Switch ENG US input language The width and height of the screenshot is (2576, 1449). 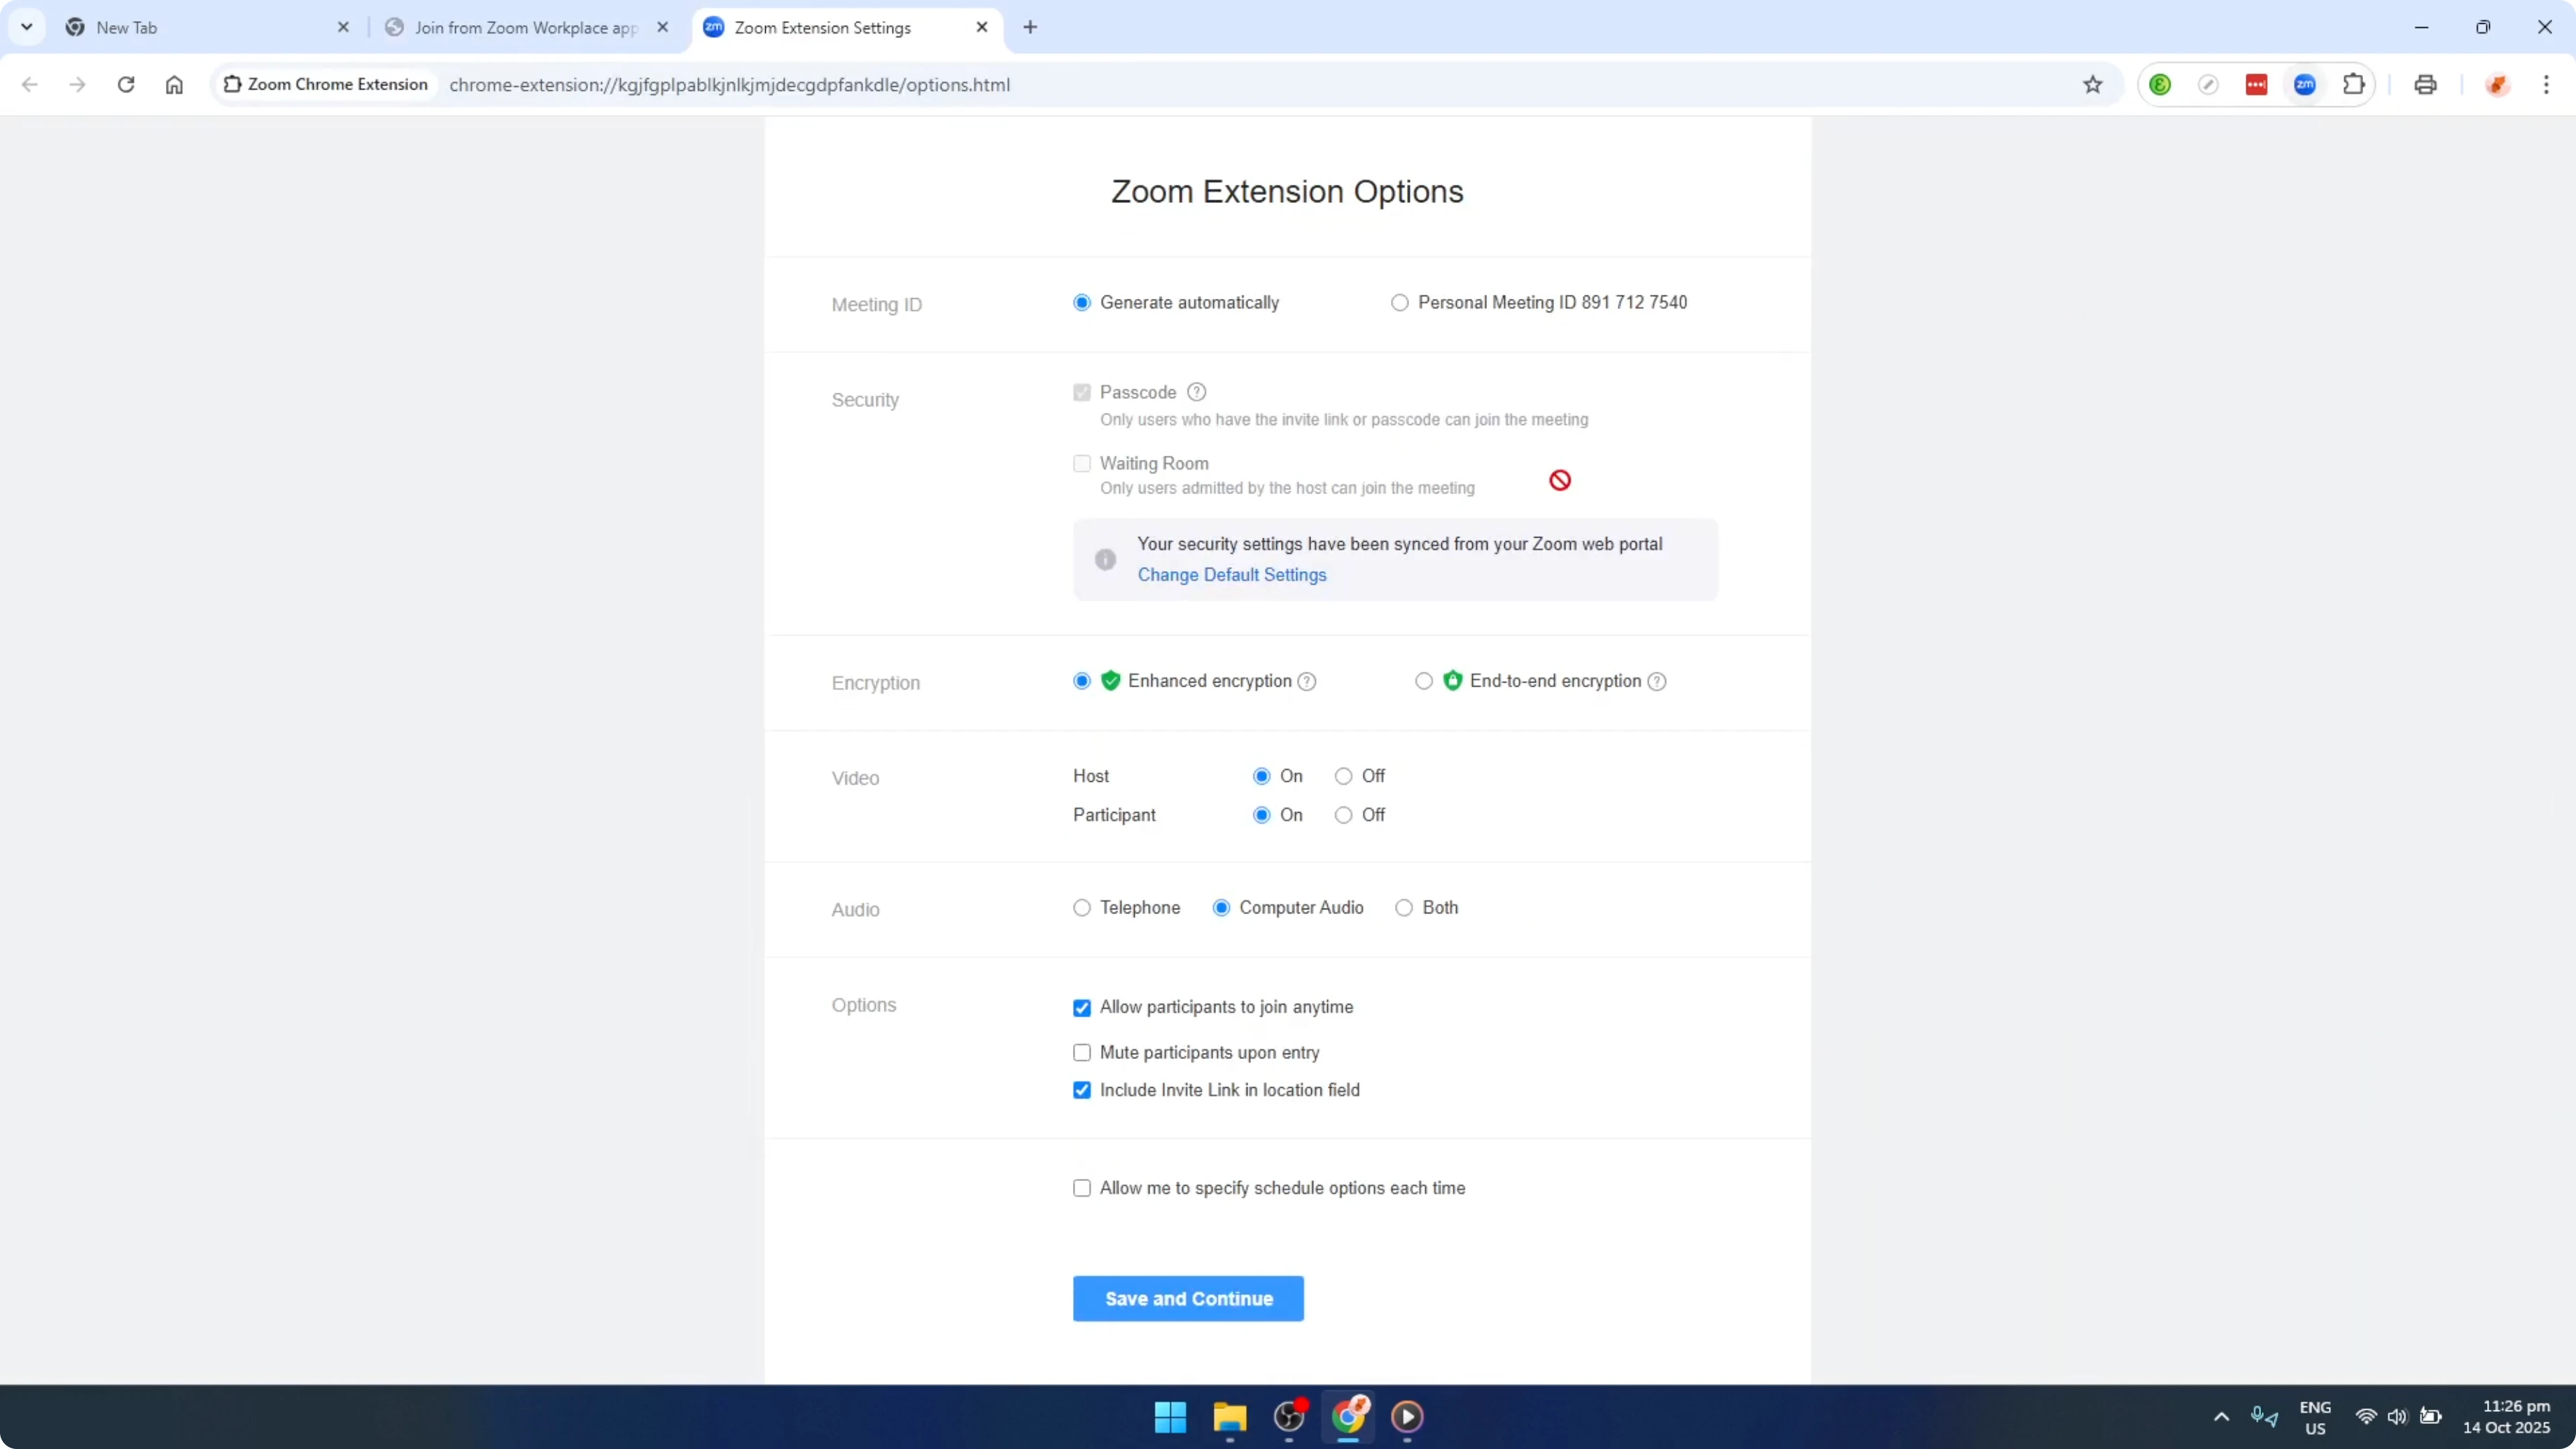2315,1418
